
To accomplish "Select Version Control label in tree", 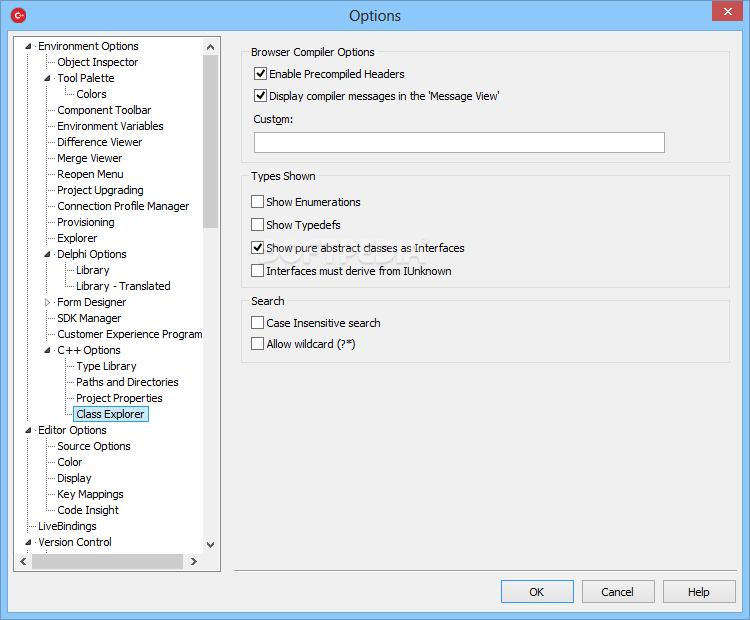I will [x=75, y=542].
